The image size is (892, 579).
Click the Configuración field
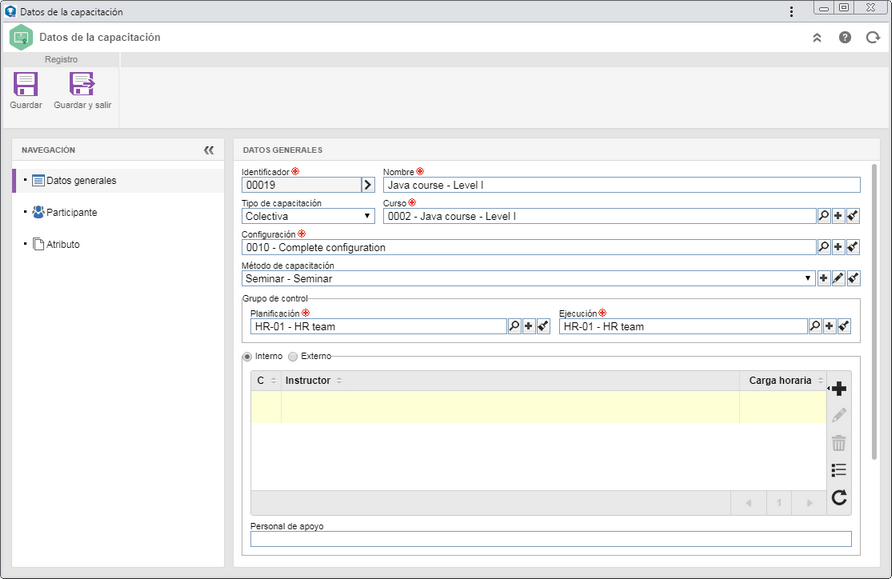[528, 247]
